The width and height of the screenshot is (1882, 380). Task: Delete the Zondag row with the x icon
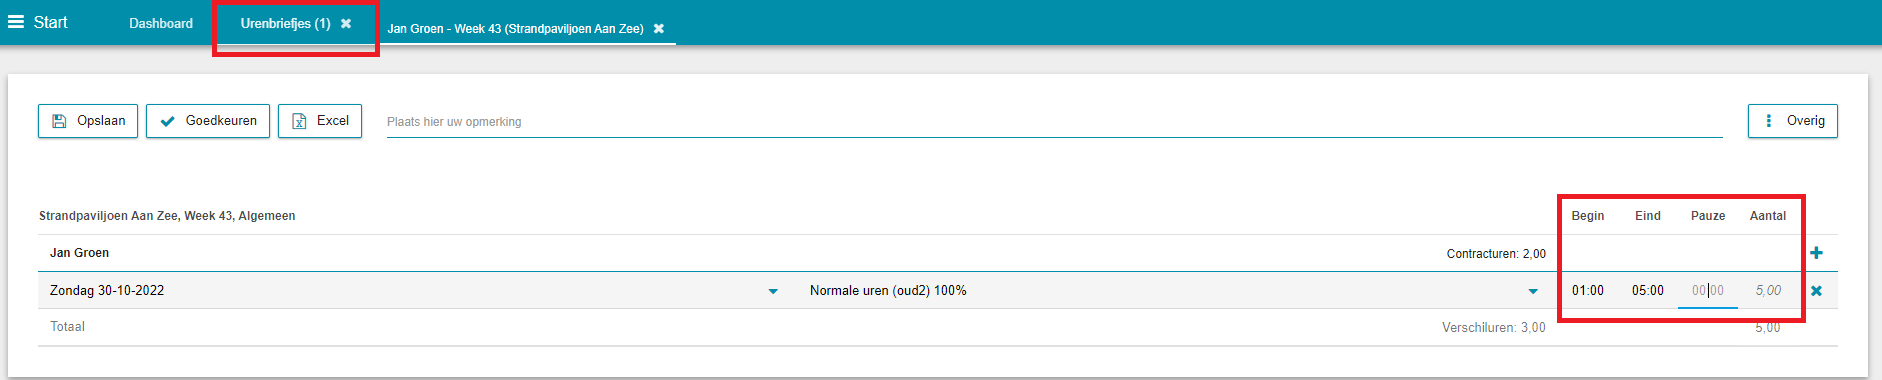point(1816,291)
